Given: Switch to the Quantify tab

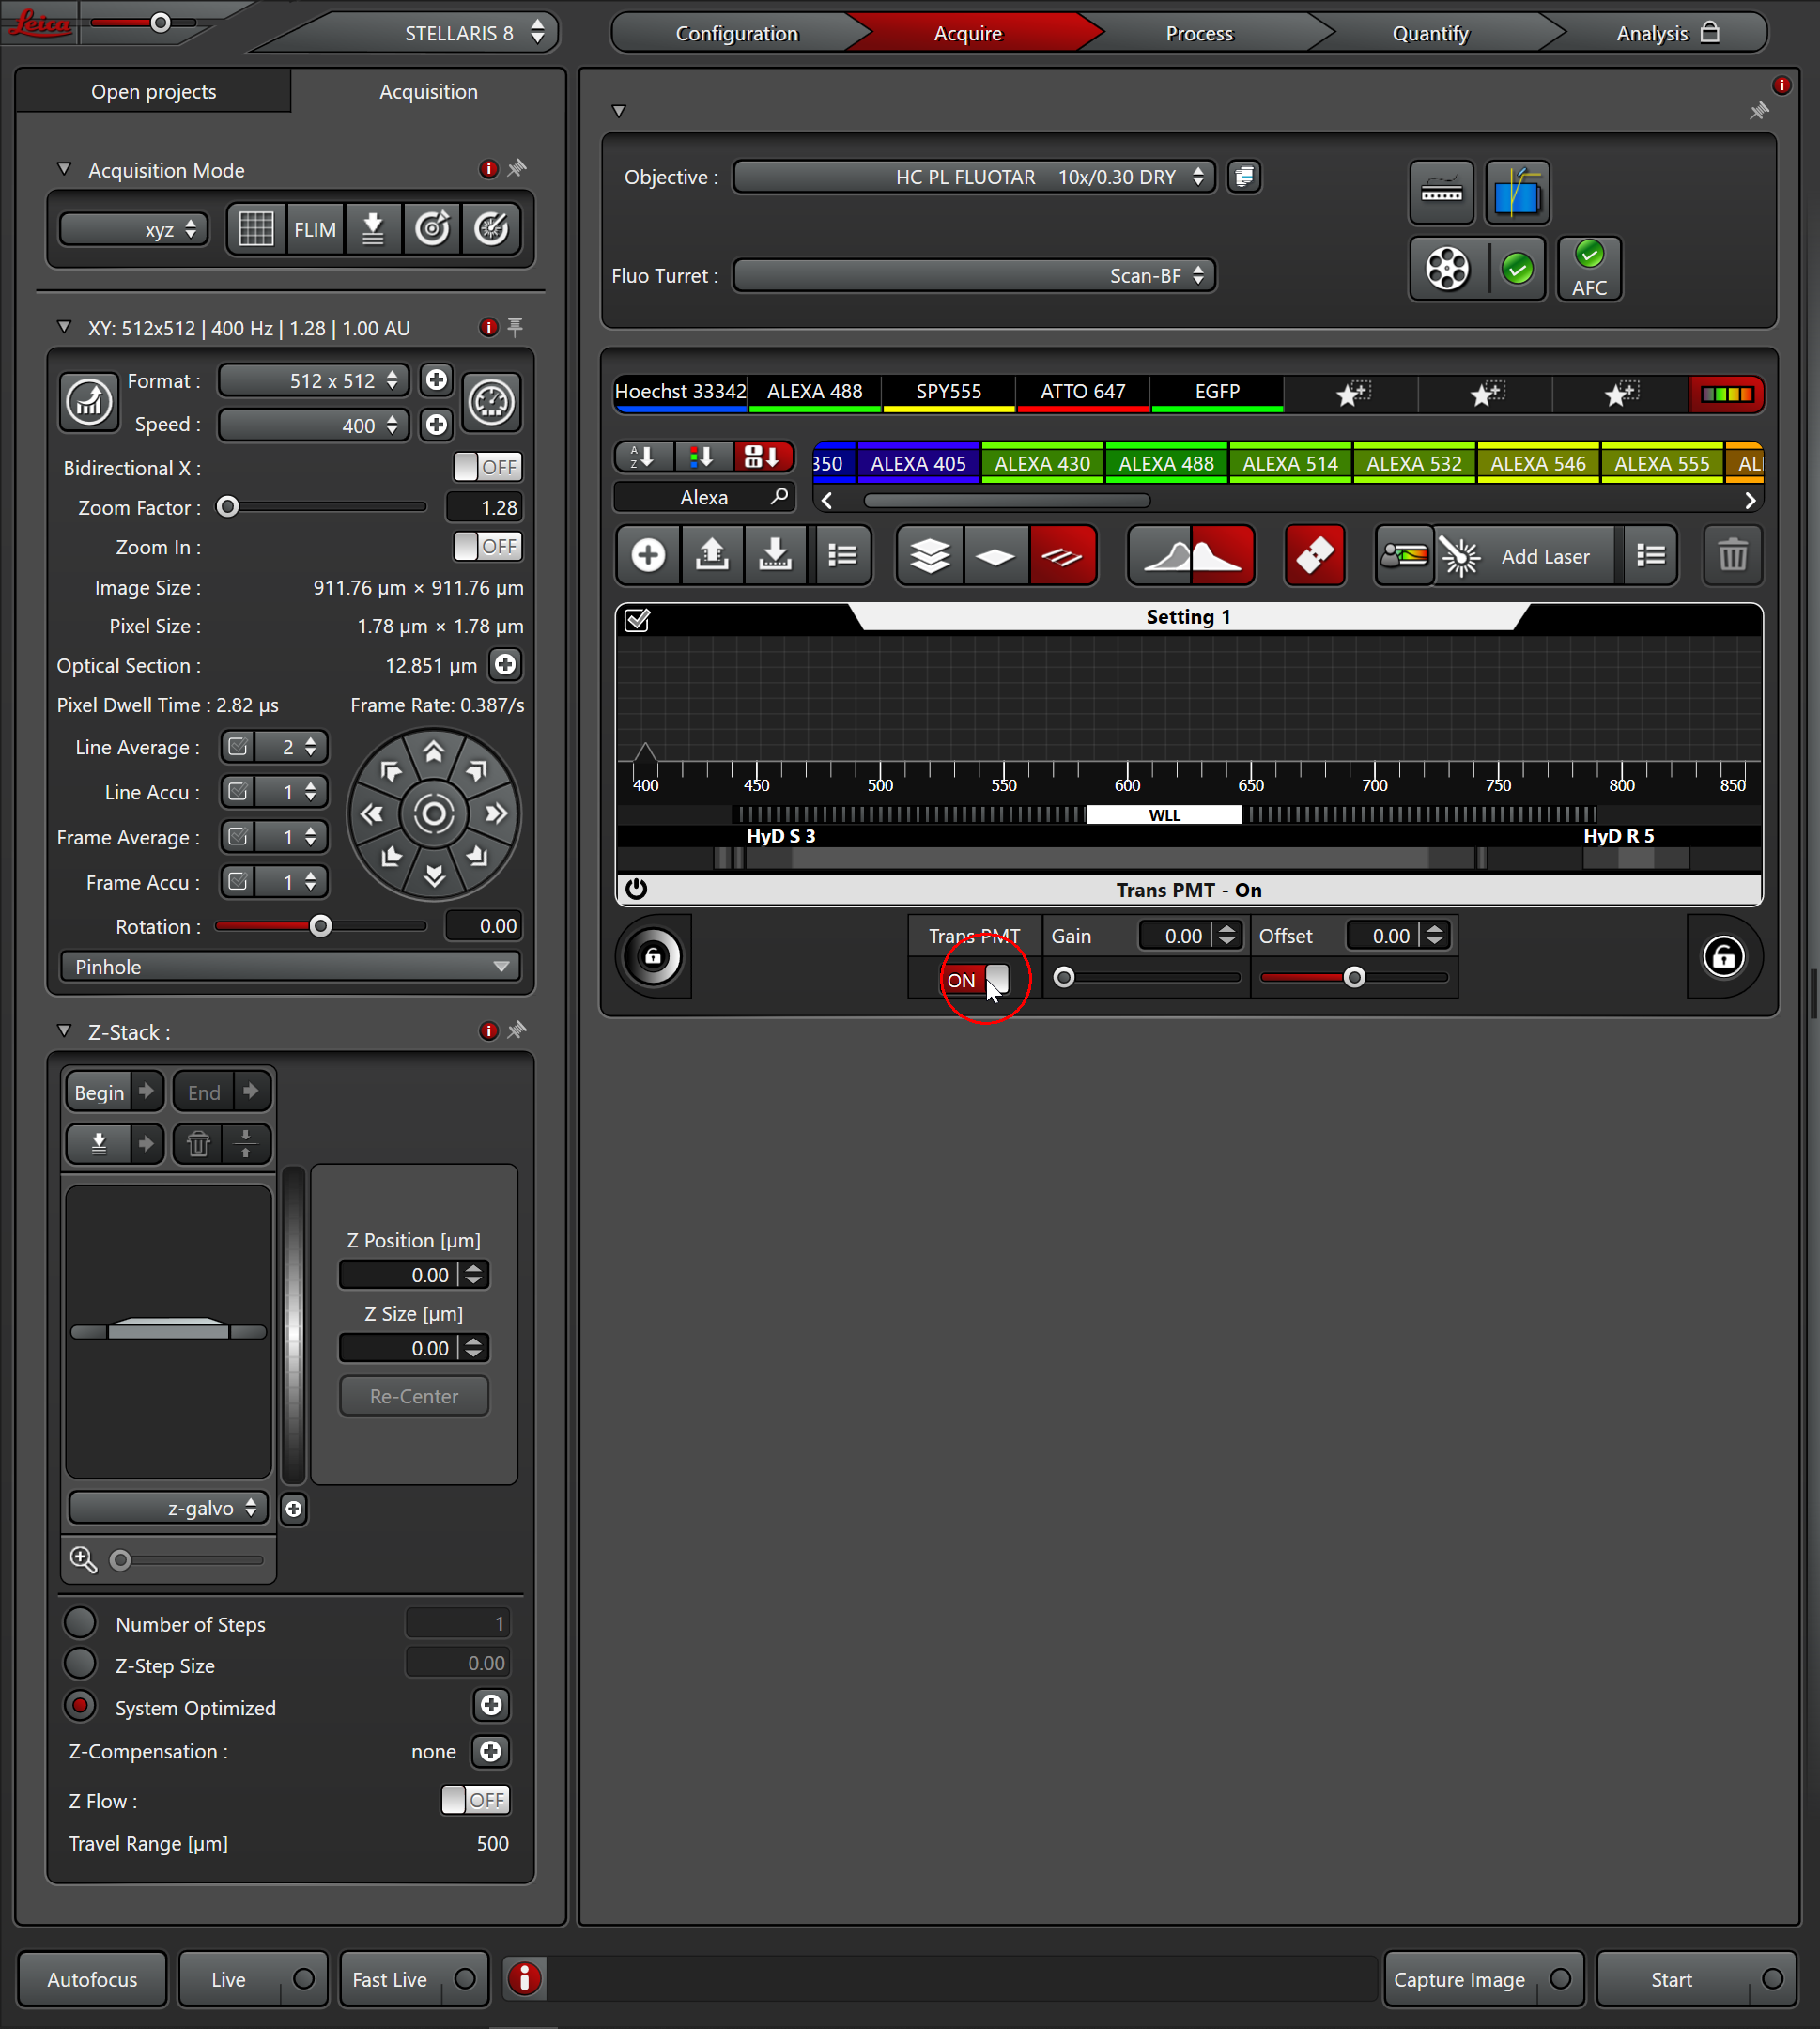Looking at the screenshot, I should (1430, 33).
